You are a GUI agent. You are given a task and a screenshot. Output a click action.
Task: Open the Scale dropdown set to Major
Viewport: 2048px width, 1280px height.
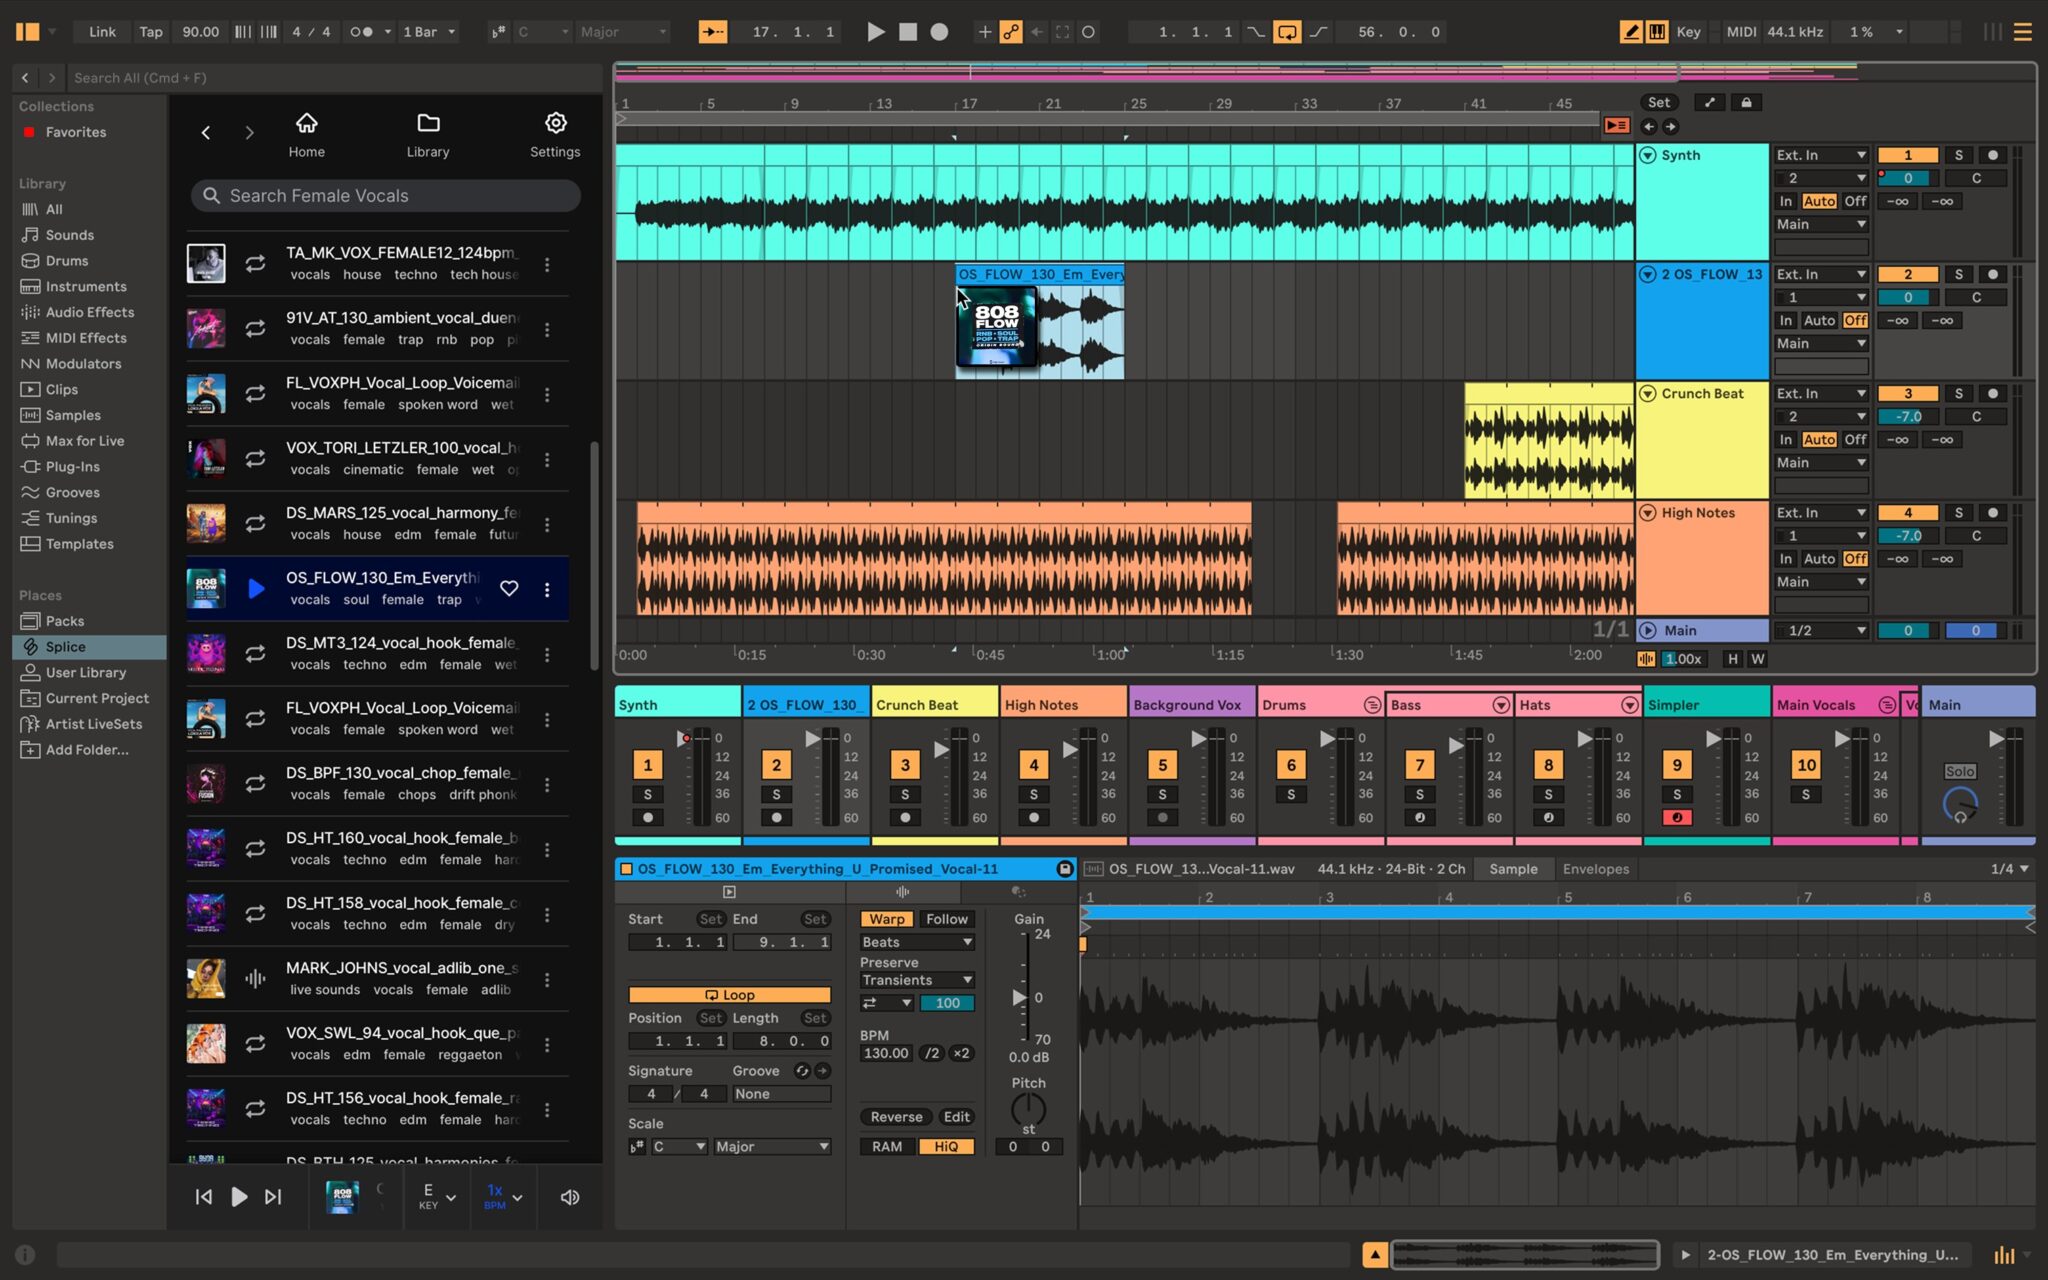[x=770, y=1146]
